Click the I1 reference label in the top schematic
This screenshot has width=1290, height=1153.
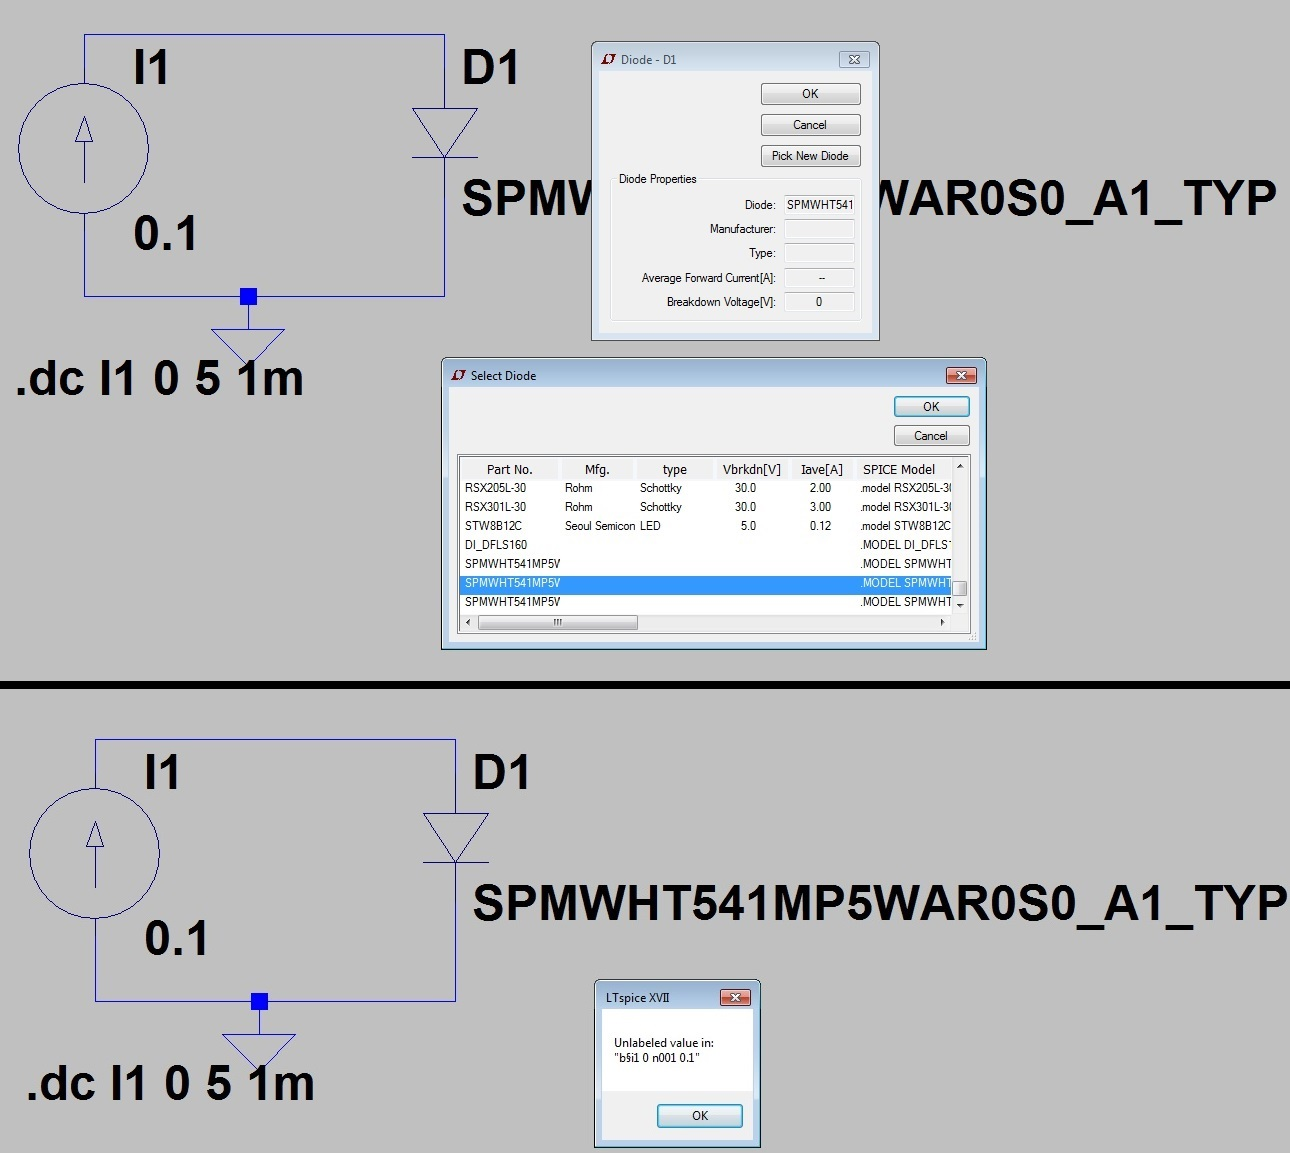[x=151, y=67]
